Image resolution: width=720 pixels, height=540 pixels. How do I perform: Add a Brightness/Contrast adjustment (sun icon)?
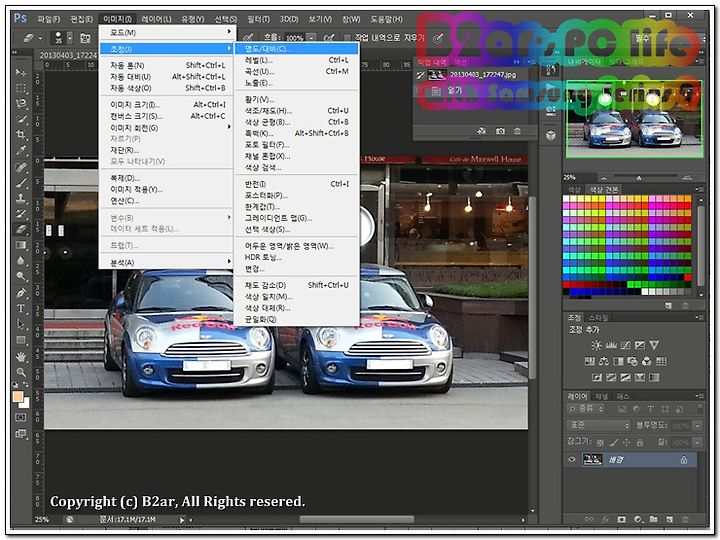click(596, 345)
